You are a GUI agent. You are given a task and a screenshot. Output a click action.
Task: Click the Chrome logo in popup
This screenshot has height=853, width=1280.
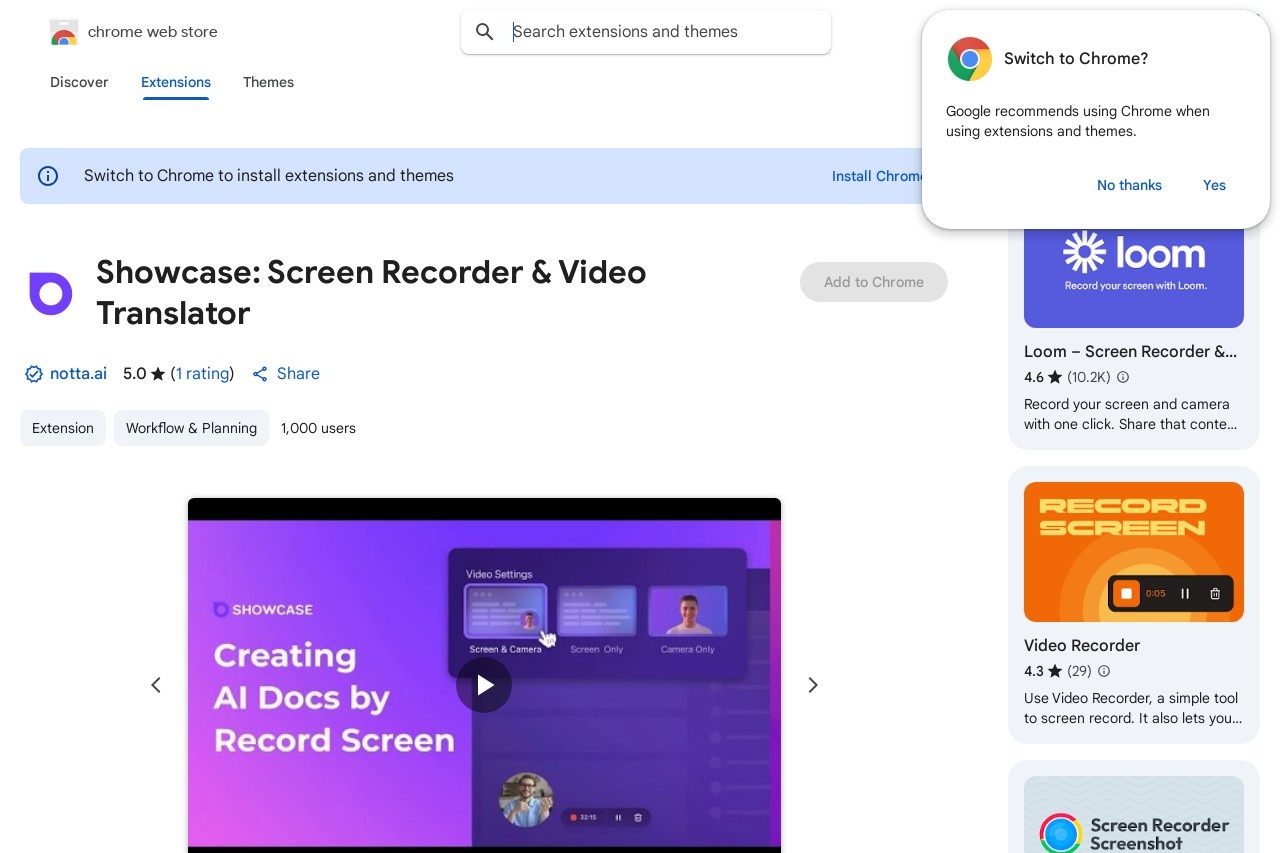969,59
